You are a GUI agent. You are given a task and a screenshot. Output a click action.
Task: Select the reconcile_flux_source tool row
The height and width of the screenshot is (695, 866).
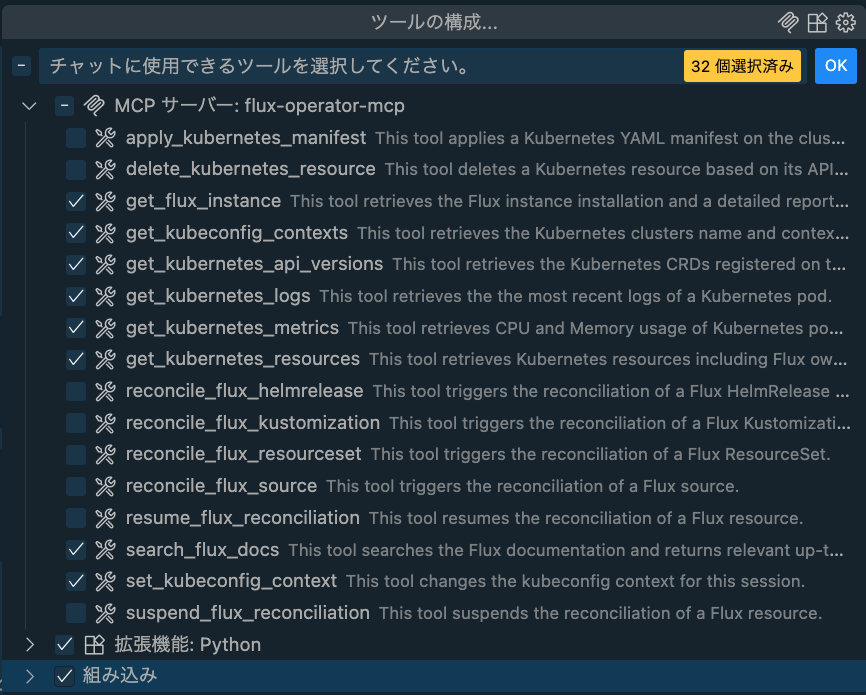coord(221,486)
